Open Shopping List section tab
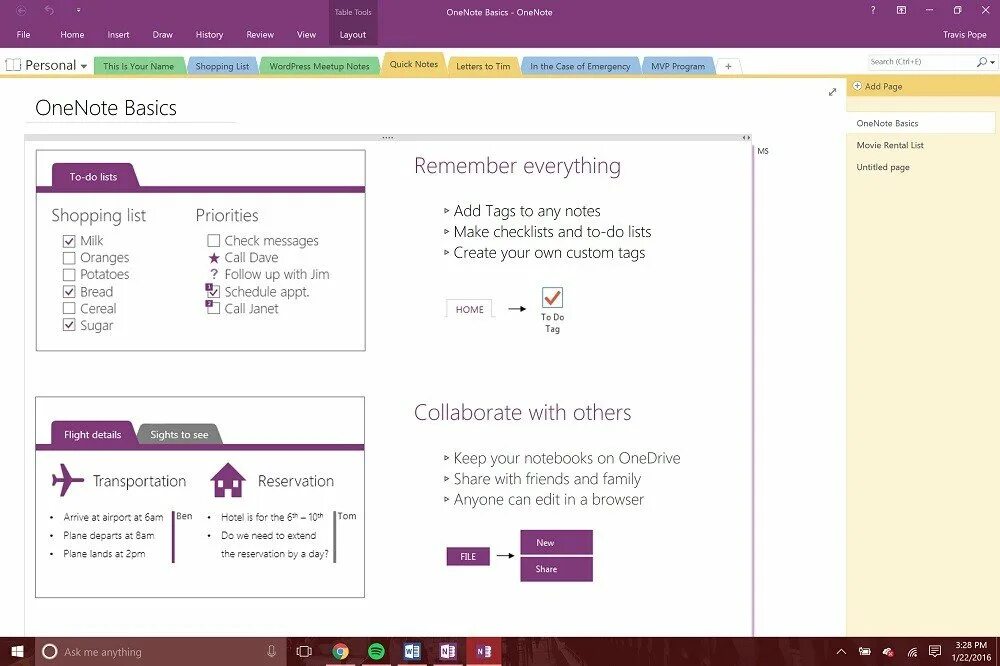 [x=222, y=66]
